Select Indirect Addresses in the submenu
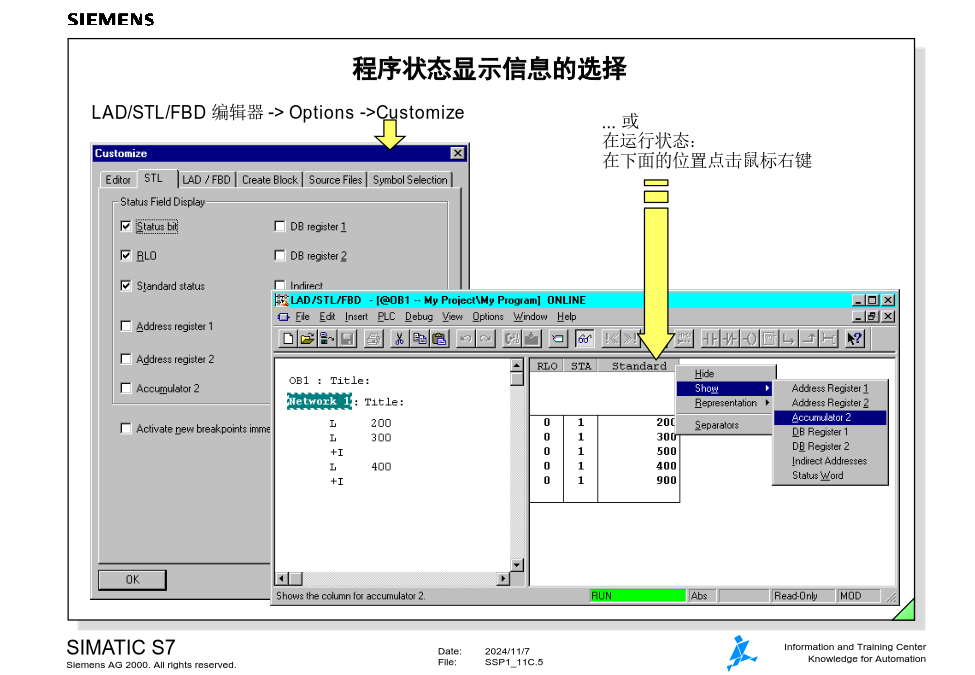The height and width of the screenshot is (675, 975). tap(830, 461)
